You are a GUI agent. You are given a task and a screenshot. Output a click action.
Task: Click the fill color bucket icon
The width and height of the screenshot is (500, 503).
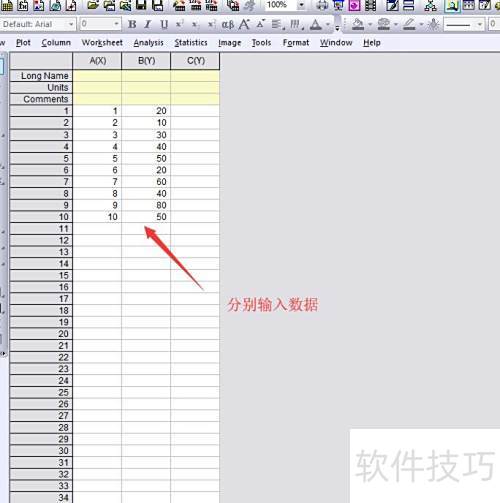[358, 24]
